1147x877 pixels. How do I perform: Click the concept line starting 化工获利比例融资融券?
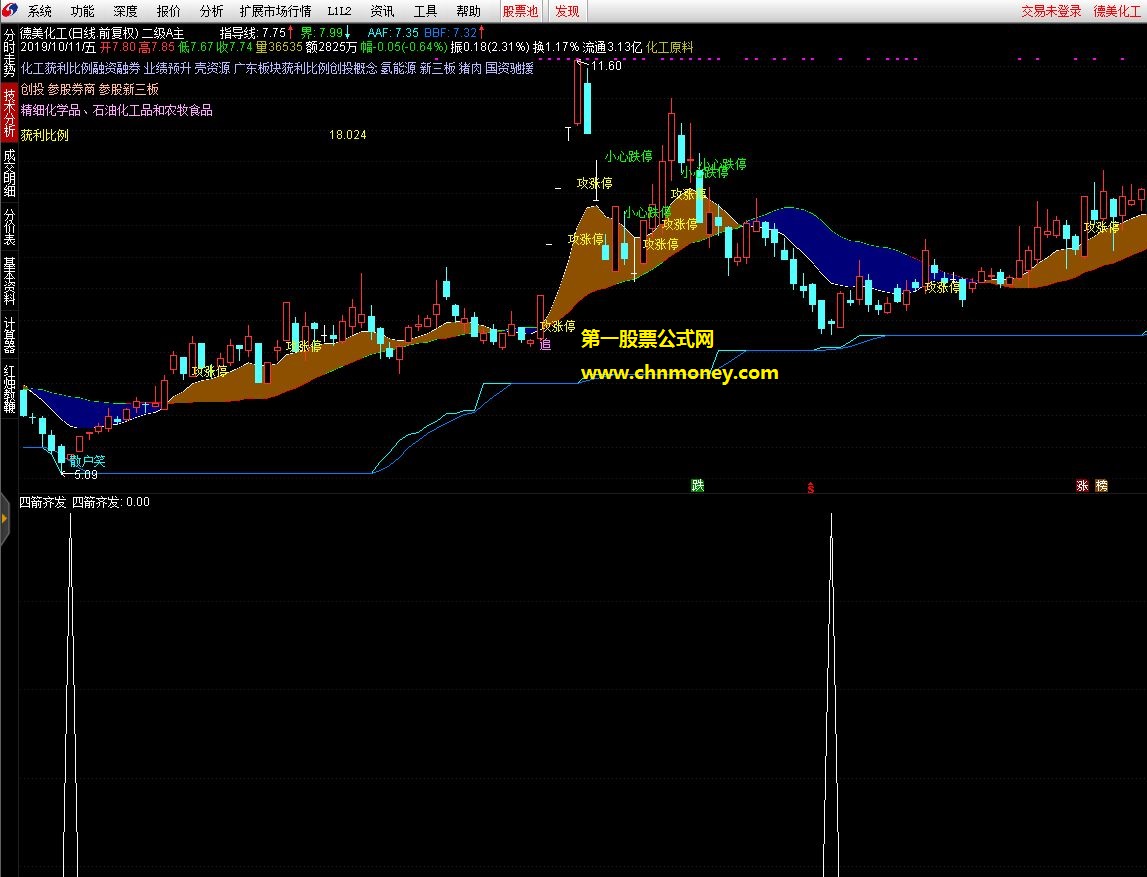click(277, 69)
